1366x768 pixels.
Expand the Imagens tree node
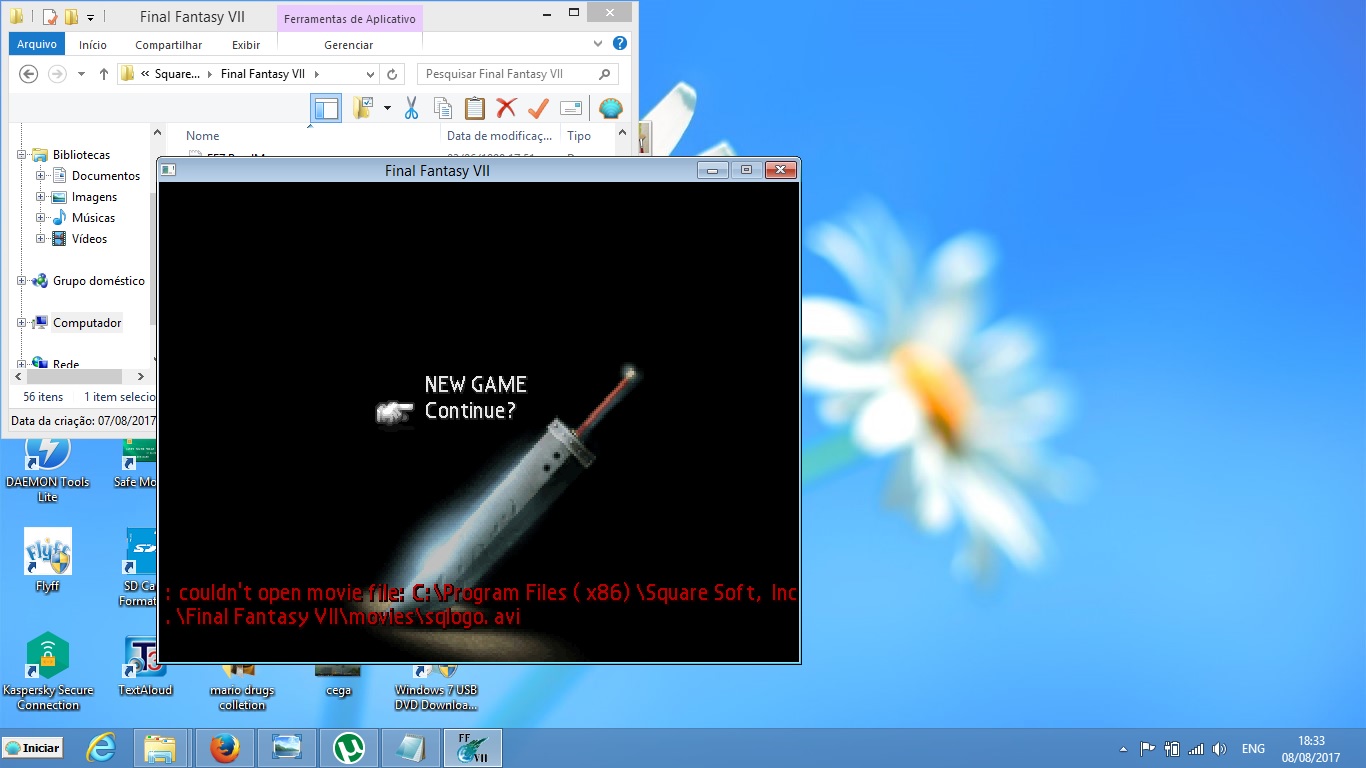(40, 197)
